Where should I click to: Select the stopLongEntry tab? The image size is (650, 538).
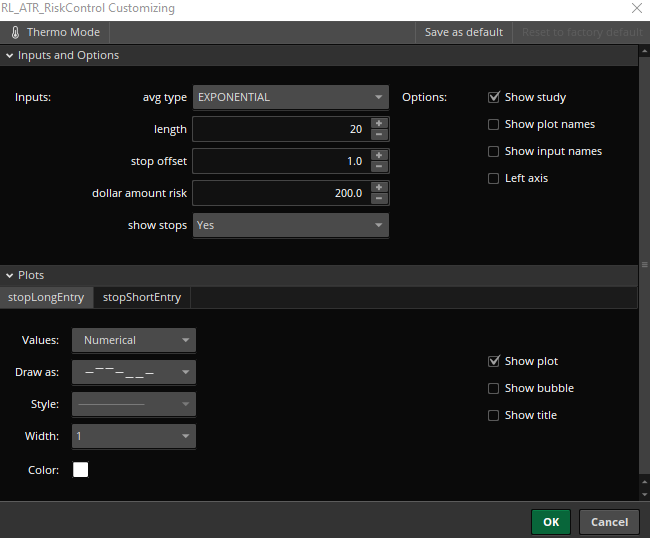tap(46, 297)
